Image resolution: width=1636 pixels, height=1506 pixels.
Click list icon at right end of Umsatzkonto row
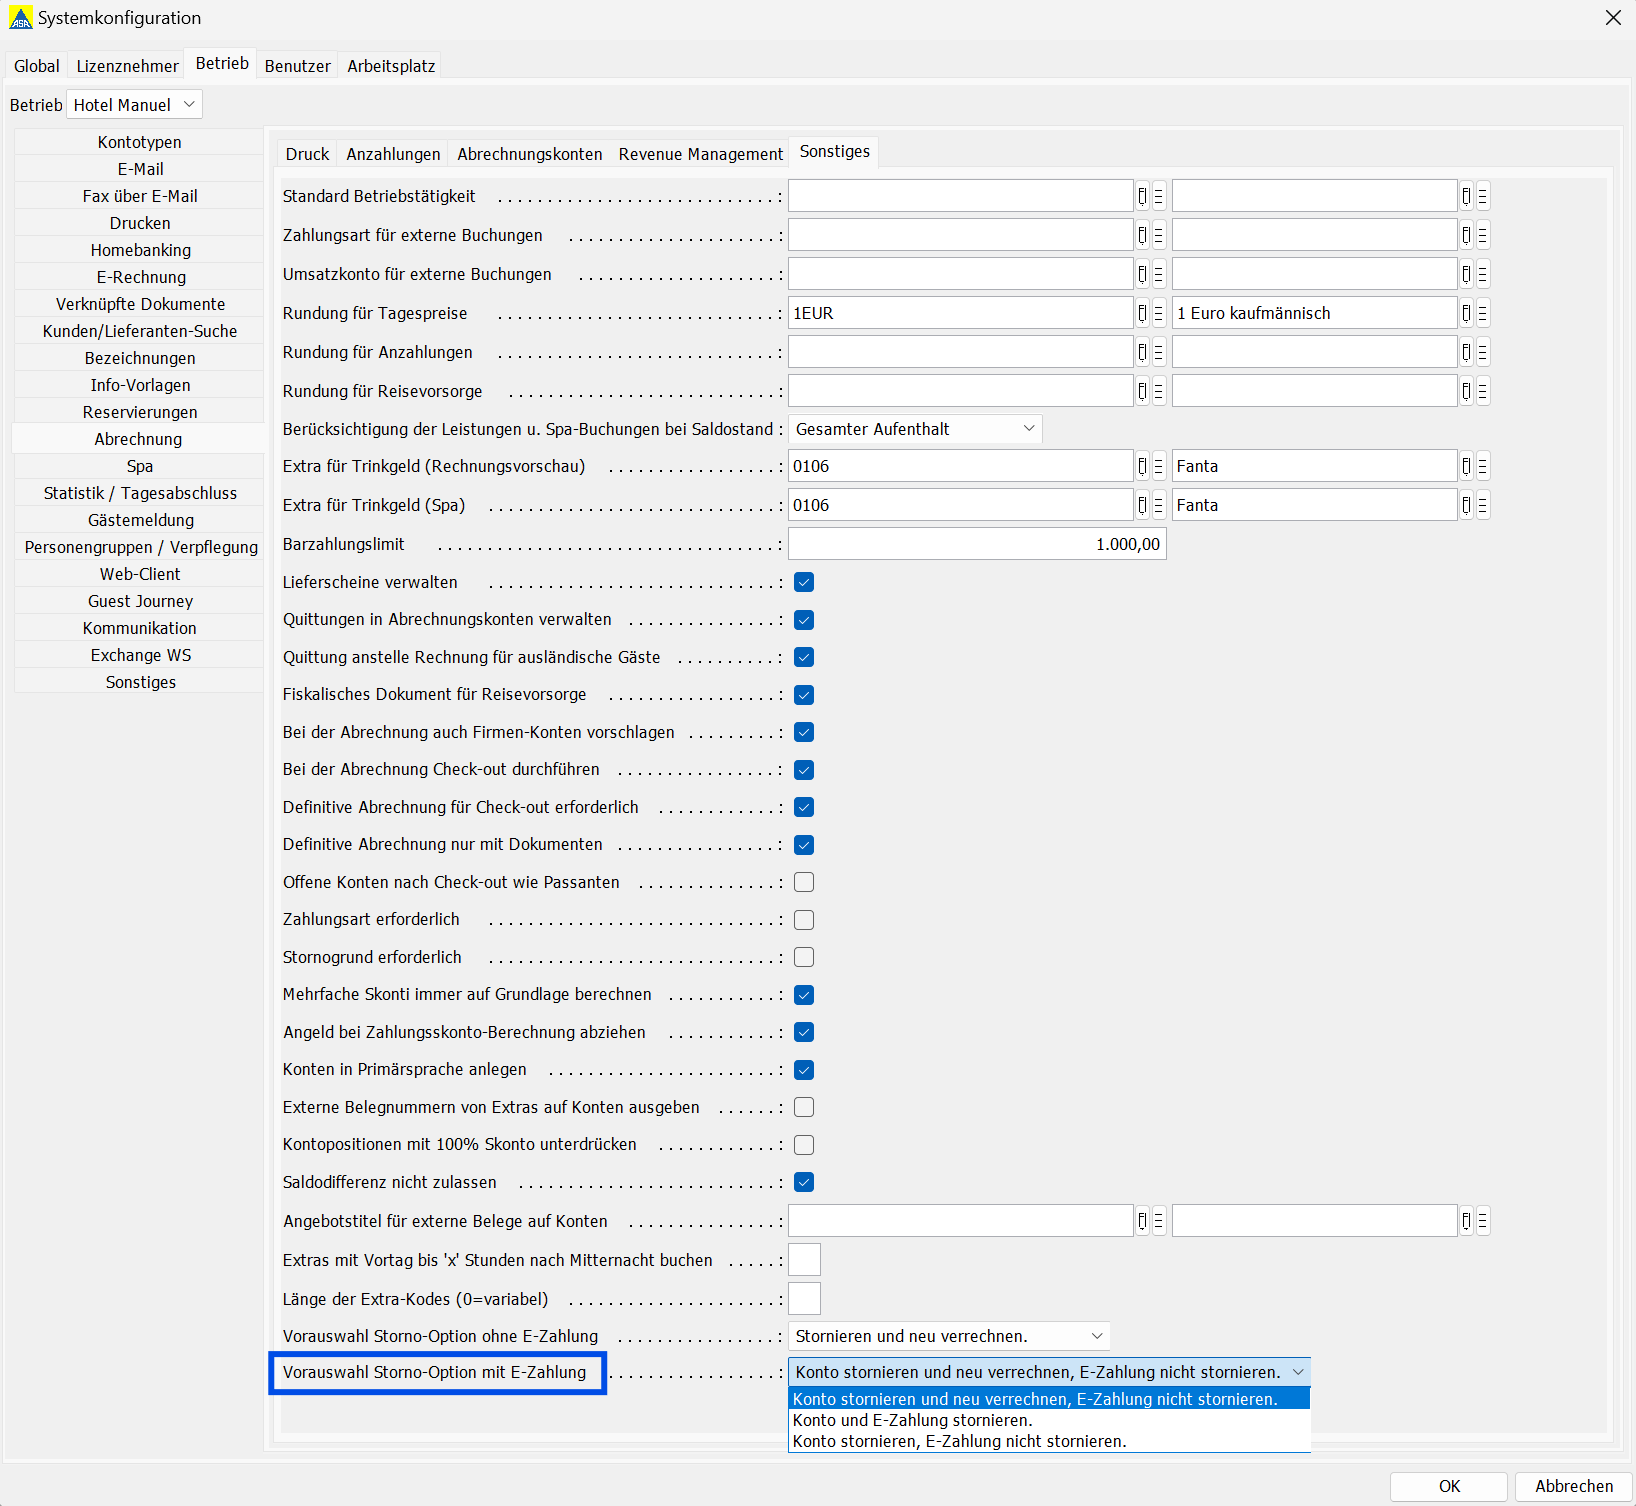1483,274
